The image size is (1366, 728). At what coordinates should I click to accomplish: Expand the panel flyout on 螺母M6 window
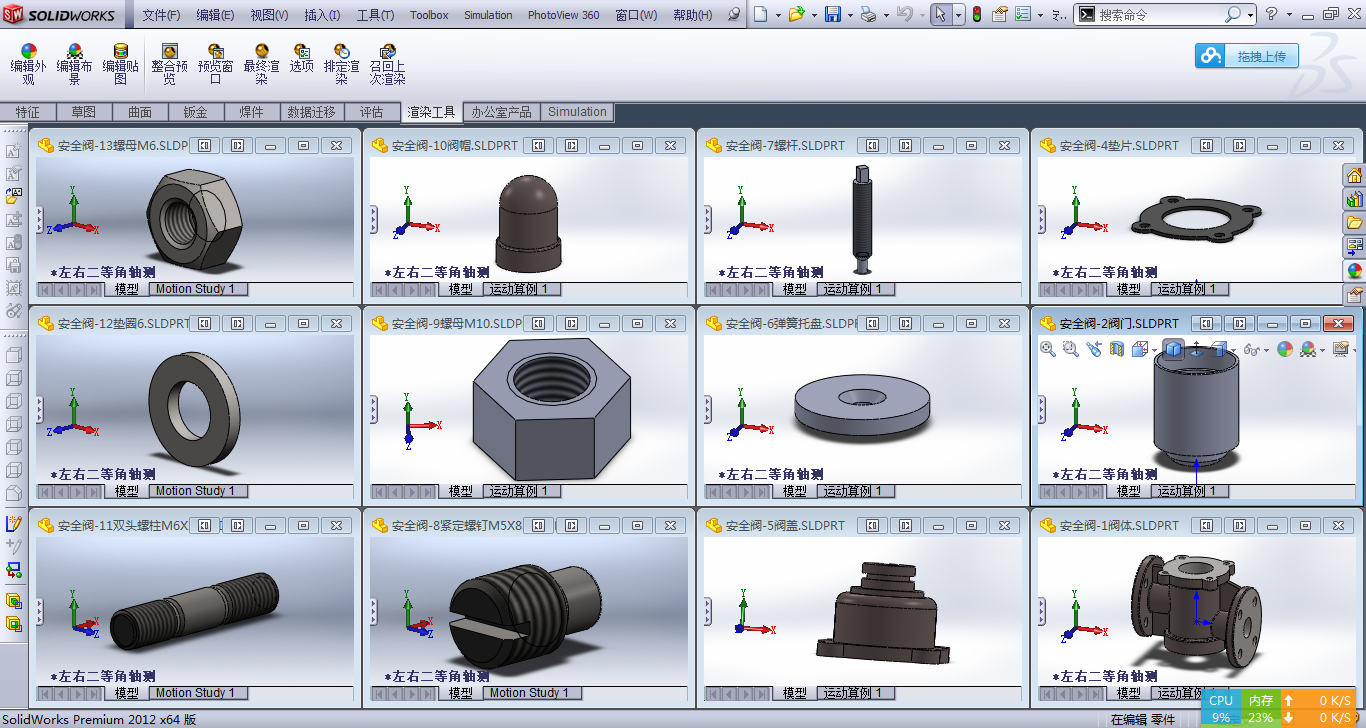(x=40, y=219)
